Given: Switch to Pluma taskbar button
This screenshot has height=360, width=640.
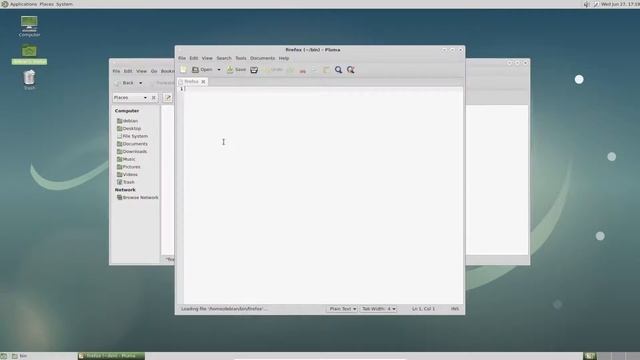Looking at the screenshot, I should click(x=111, y=356).
